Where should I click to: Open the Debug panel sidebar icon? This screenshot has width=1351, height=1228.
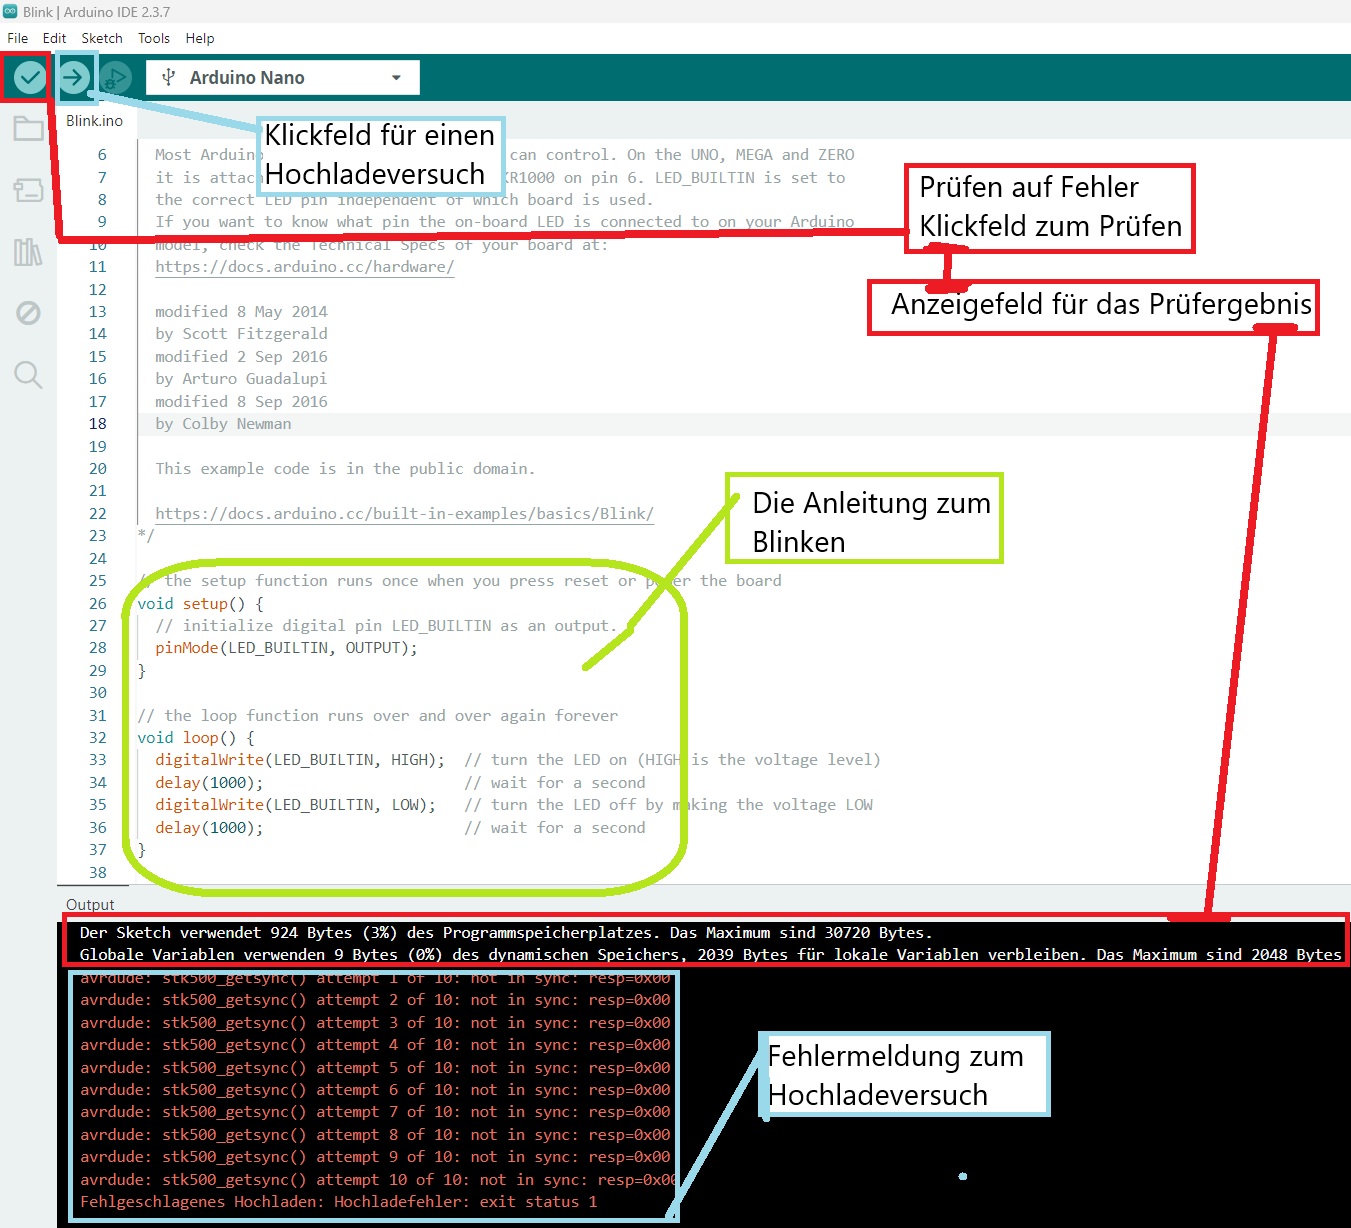pyautogui.click(x=28, y=313)
